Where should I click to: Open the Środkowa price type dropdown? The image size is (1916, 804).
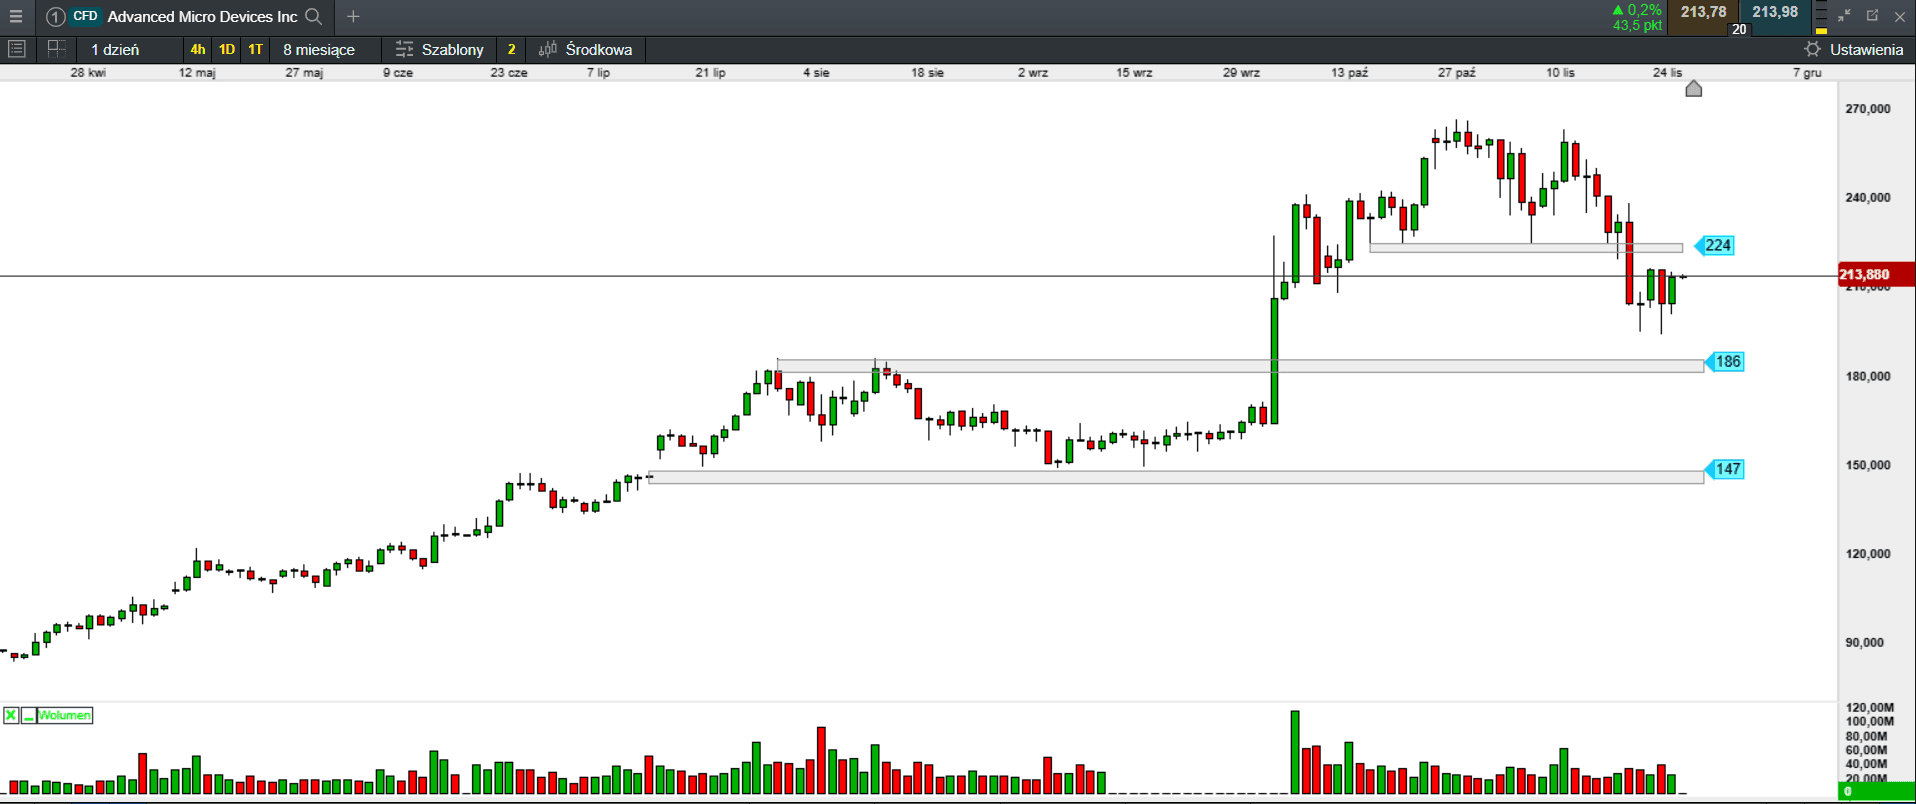click(x=597, y=49)
